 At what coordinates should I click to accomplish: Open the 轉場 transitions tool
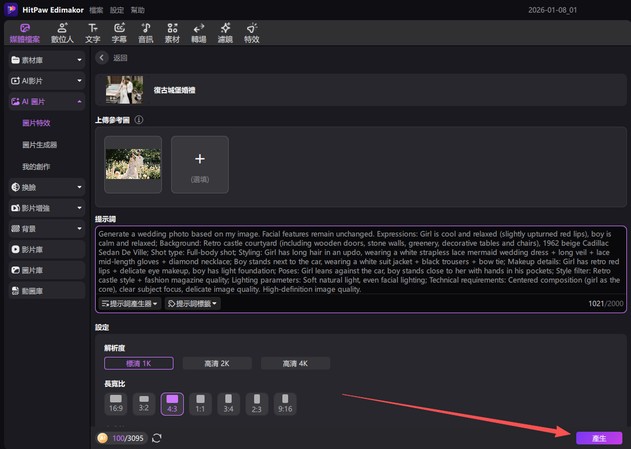coord(198,32)
